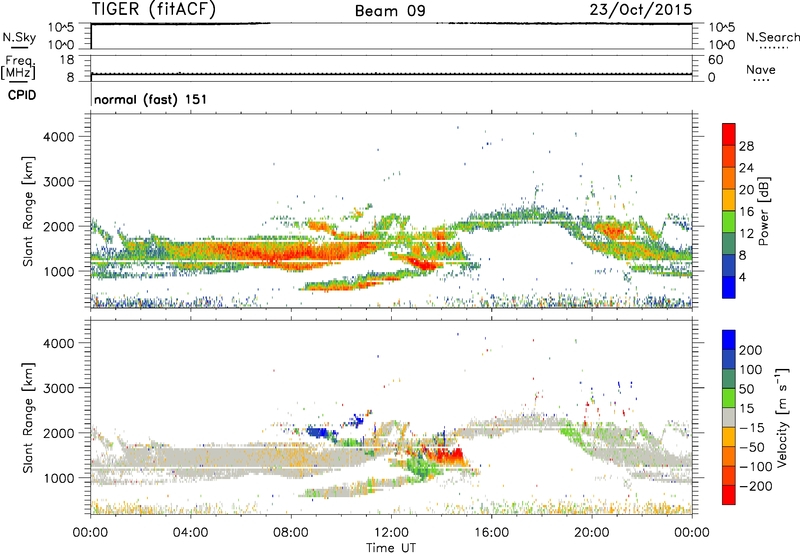Viewport: 800px width, 554px height.
Task: Click the "50" label on the velocity color bar
Action: click(x=746, y=389)
